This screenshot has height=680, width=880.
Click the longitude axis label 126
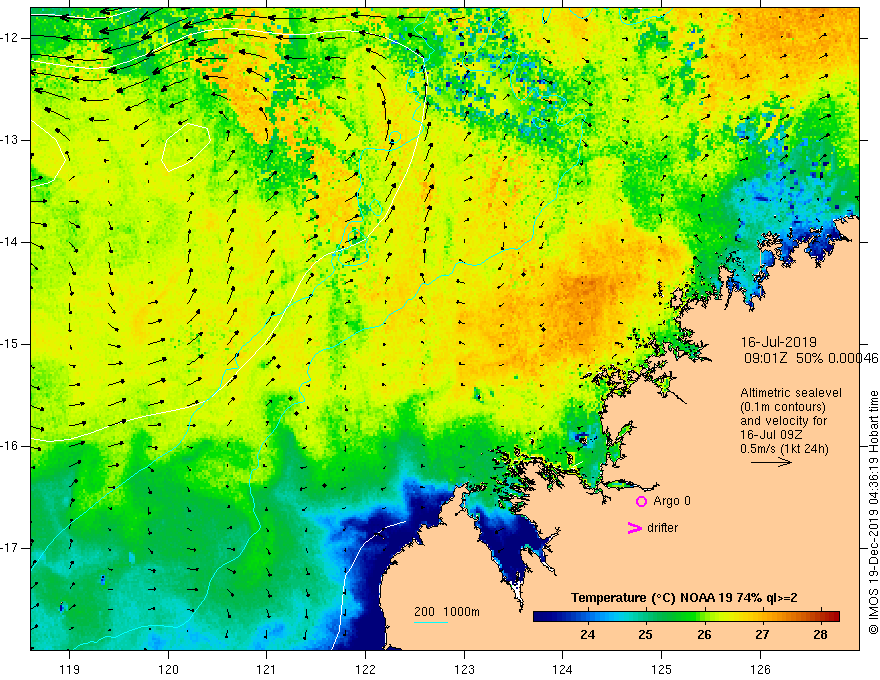[760, 669]
